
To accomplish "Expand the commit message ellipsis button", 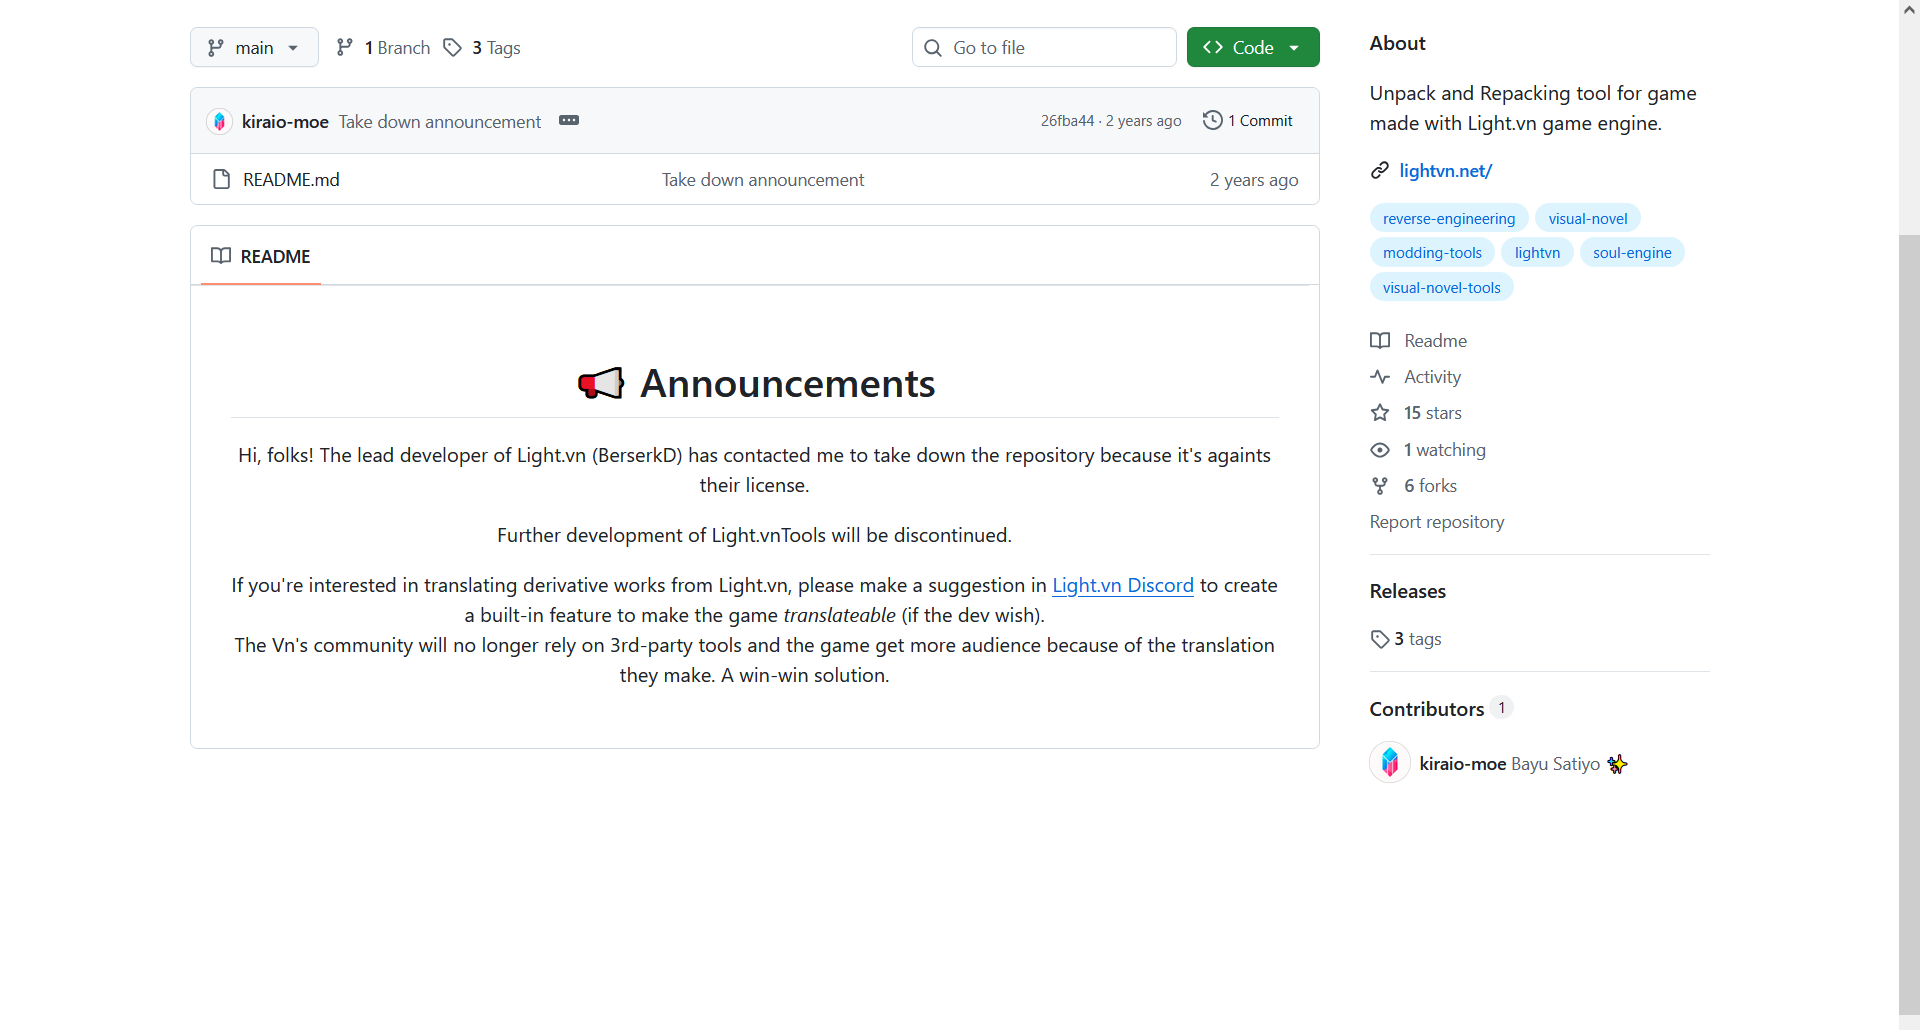I will [569, 120].
